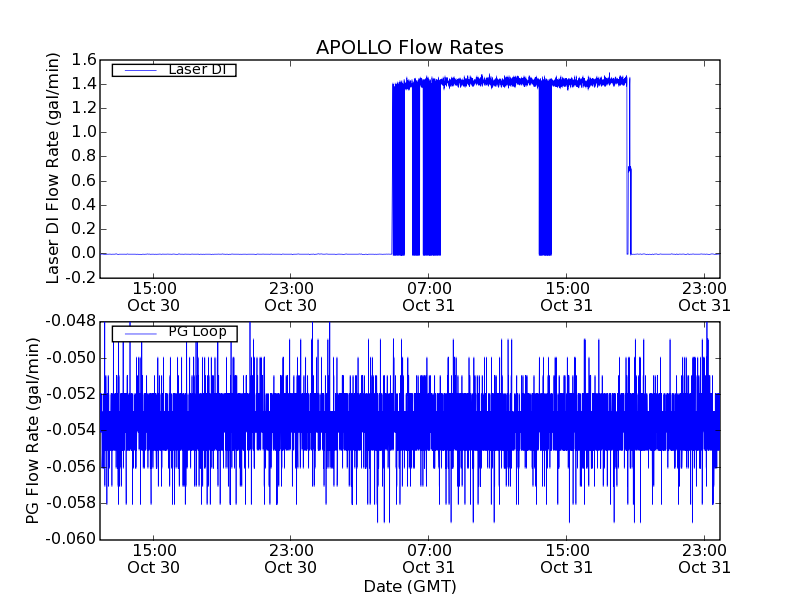Image resolution: width=800 pixels, height=600 pixels.
Task: Click the -0.054 tick on the bottom y-axis
Action: click(72, 430)
